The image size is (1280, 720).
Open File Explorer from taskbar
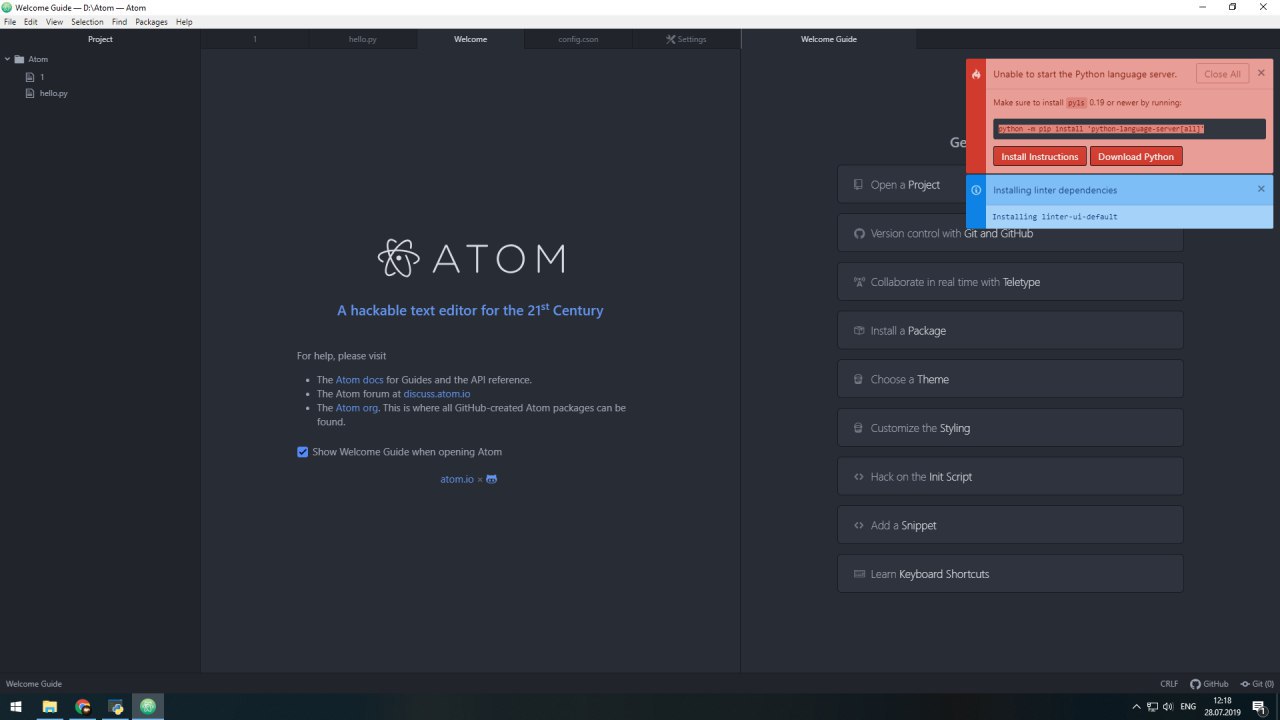tap(49, 707)
